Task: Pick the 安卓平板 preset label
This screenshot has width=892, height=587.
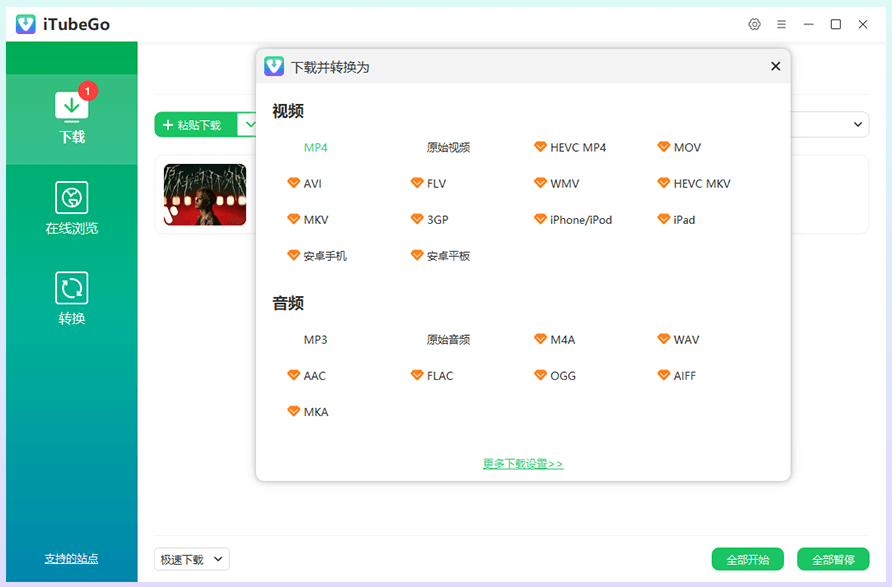Action: pyautogui.click(x=448, y=256)
